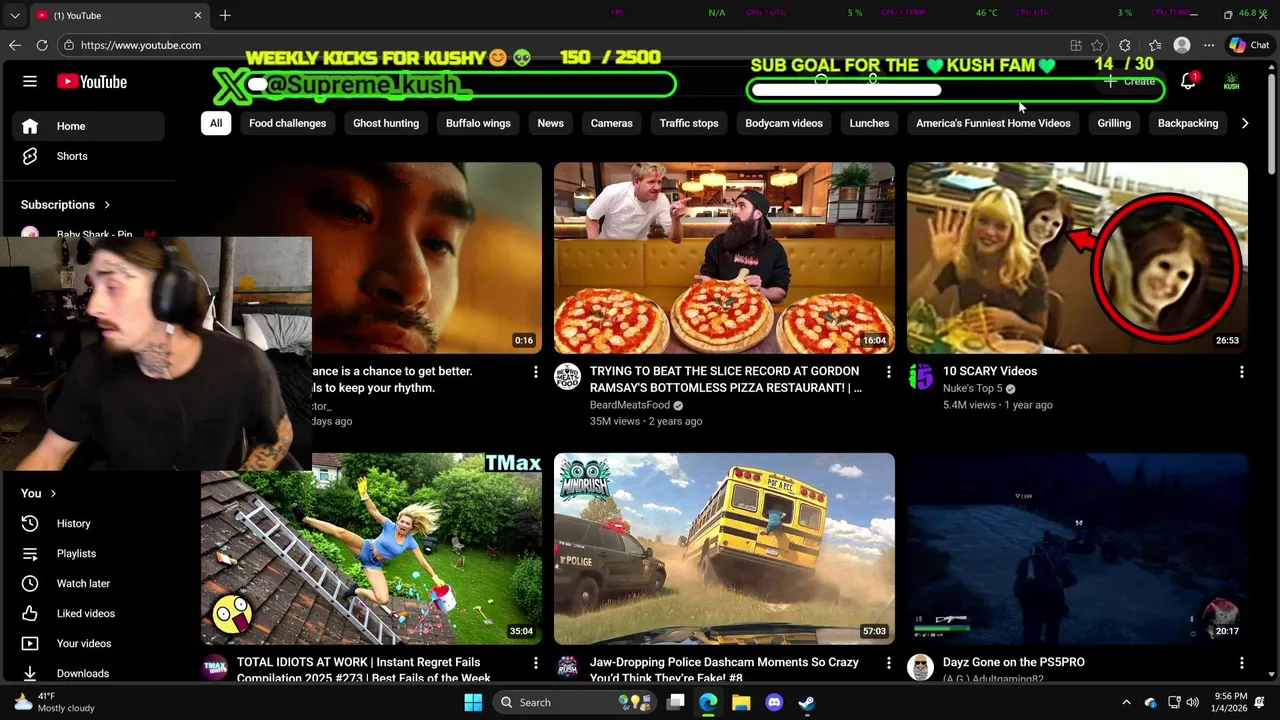Screen dimensions: 1280x720
Task: Select the News chip
Action: 550,123
